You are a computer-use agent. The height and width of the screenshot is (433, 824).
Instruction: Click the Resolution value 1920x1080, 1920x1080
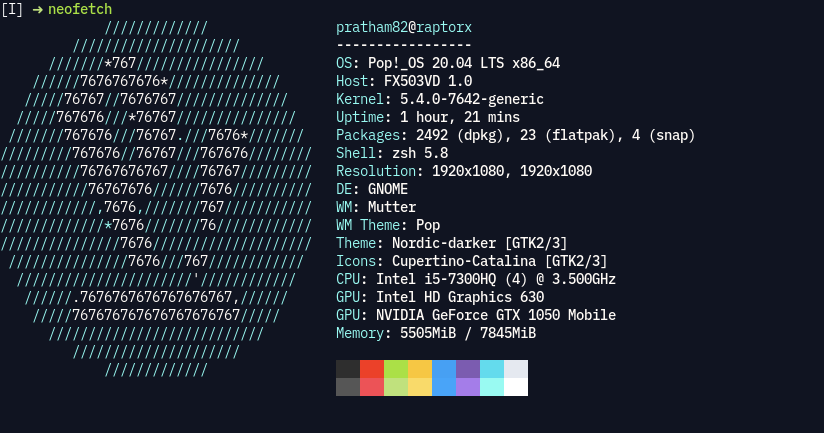512,171
